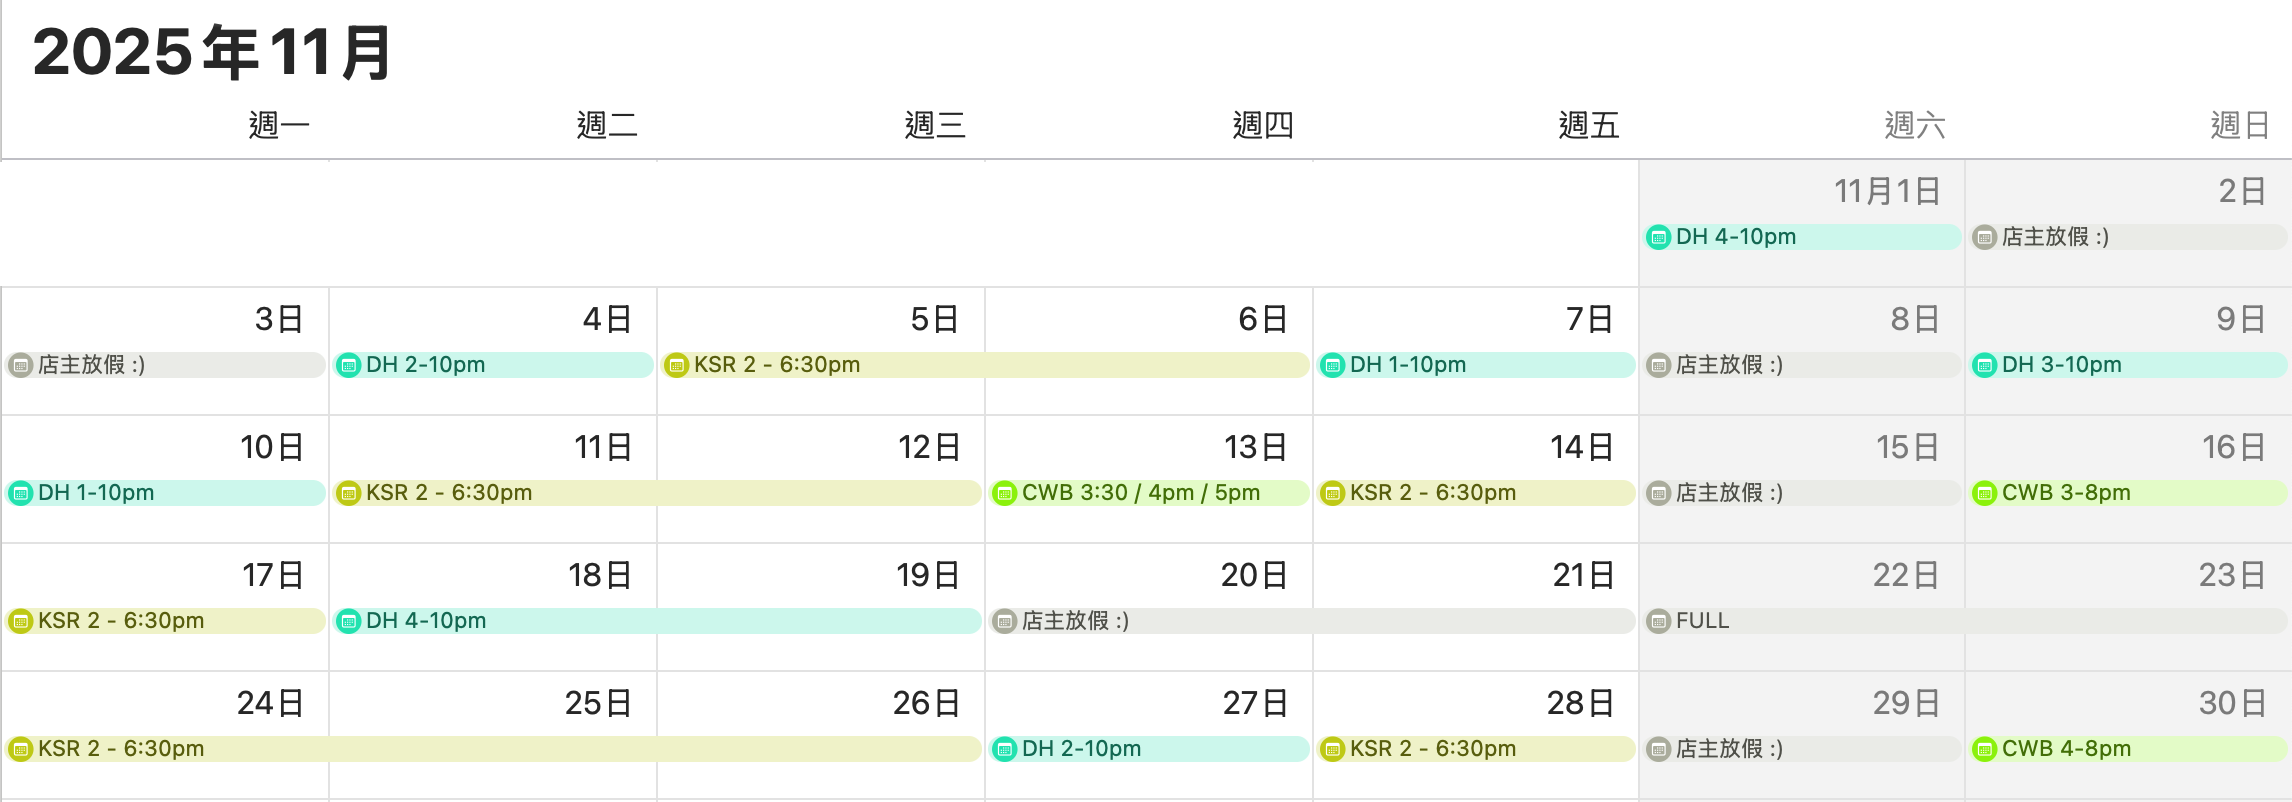Select the 週六 weekday column header
Viewport: 2292px width, 802px height.
[1914, 126]
